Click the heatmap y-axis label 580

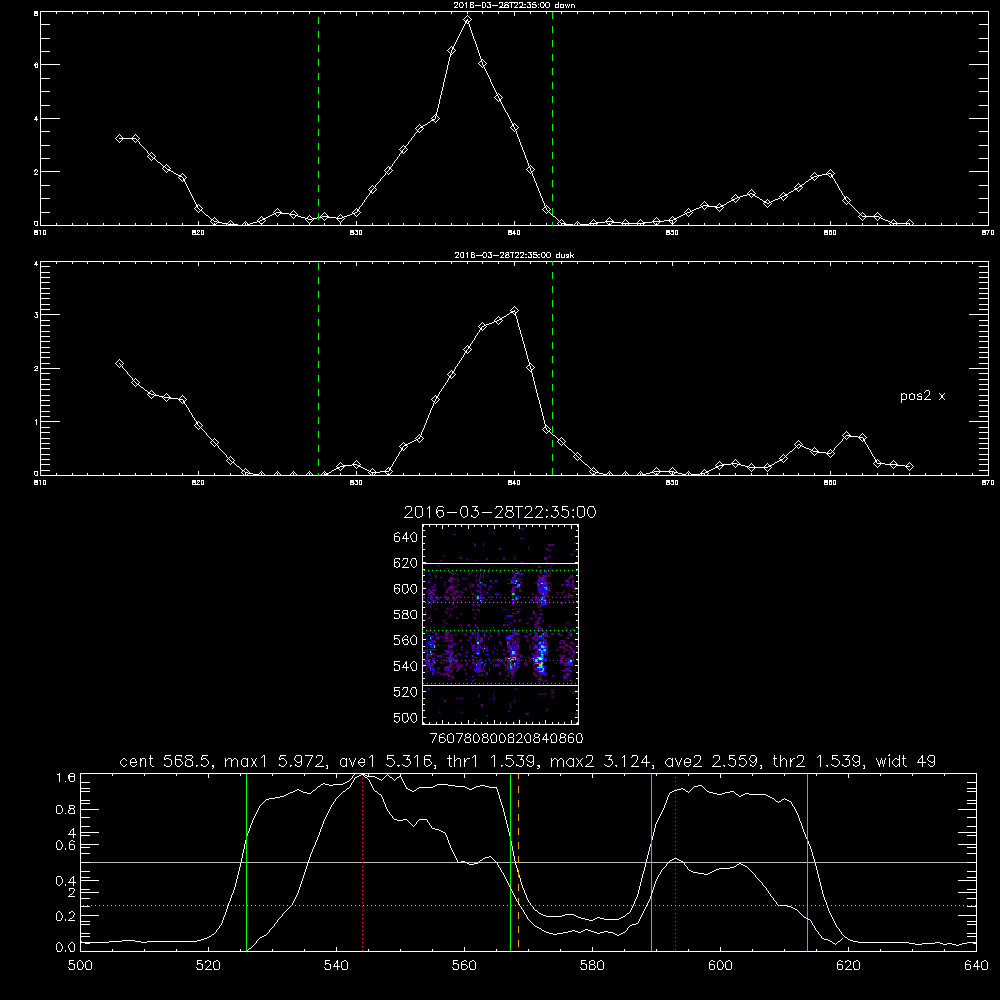[x=406, y=615]
